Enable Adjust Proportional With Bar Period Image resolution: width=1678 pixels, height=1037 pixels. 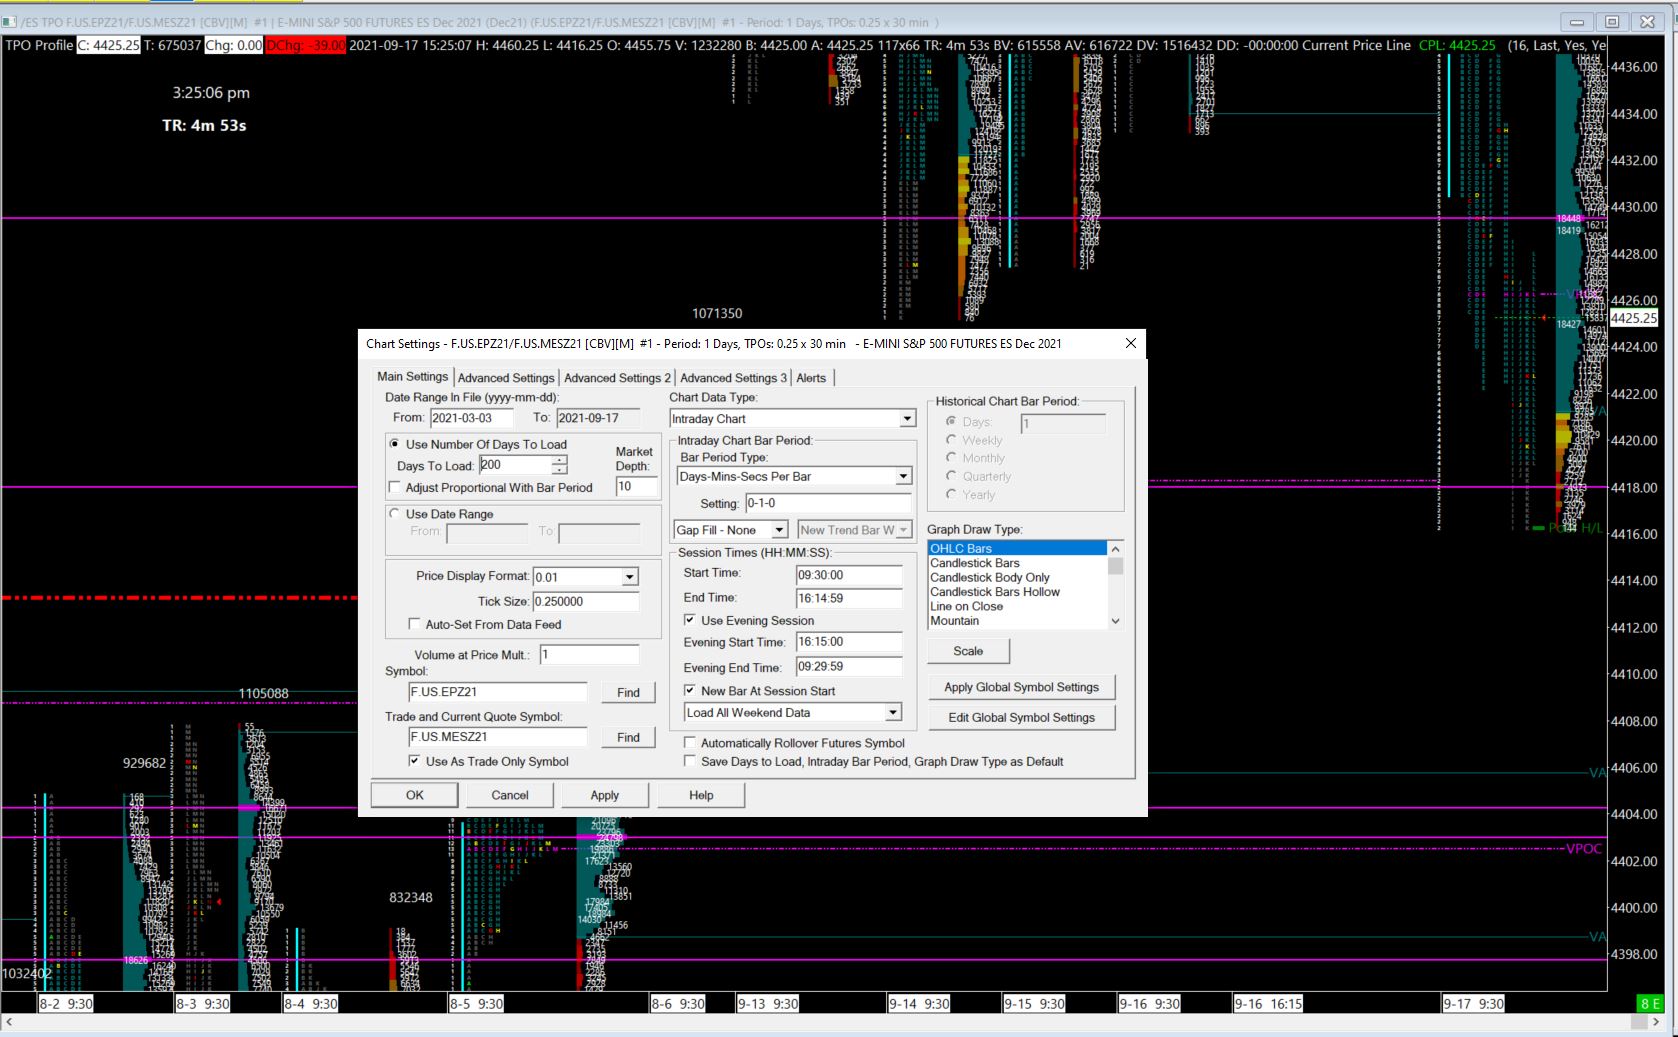tap(395, 488)
